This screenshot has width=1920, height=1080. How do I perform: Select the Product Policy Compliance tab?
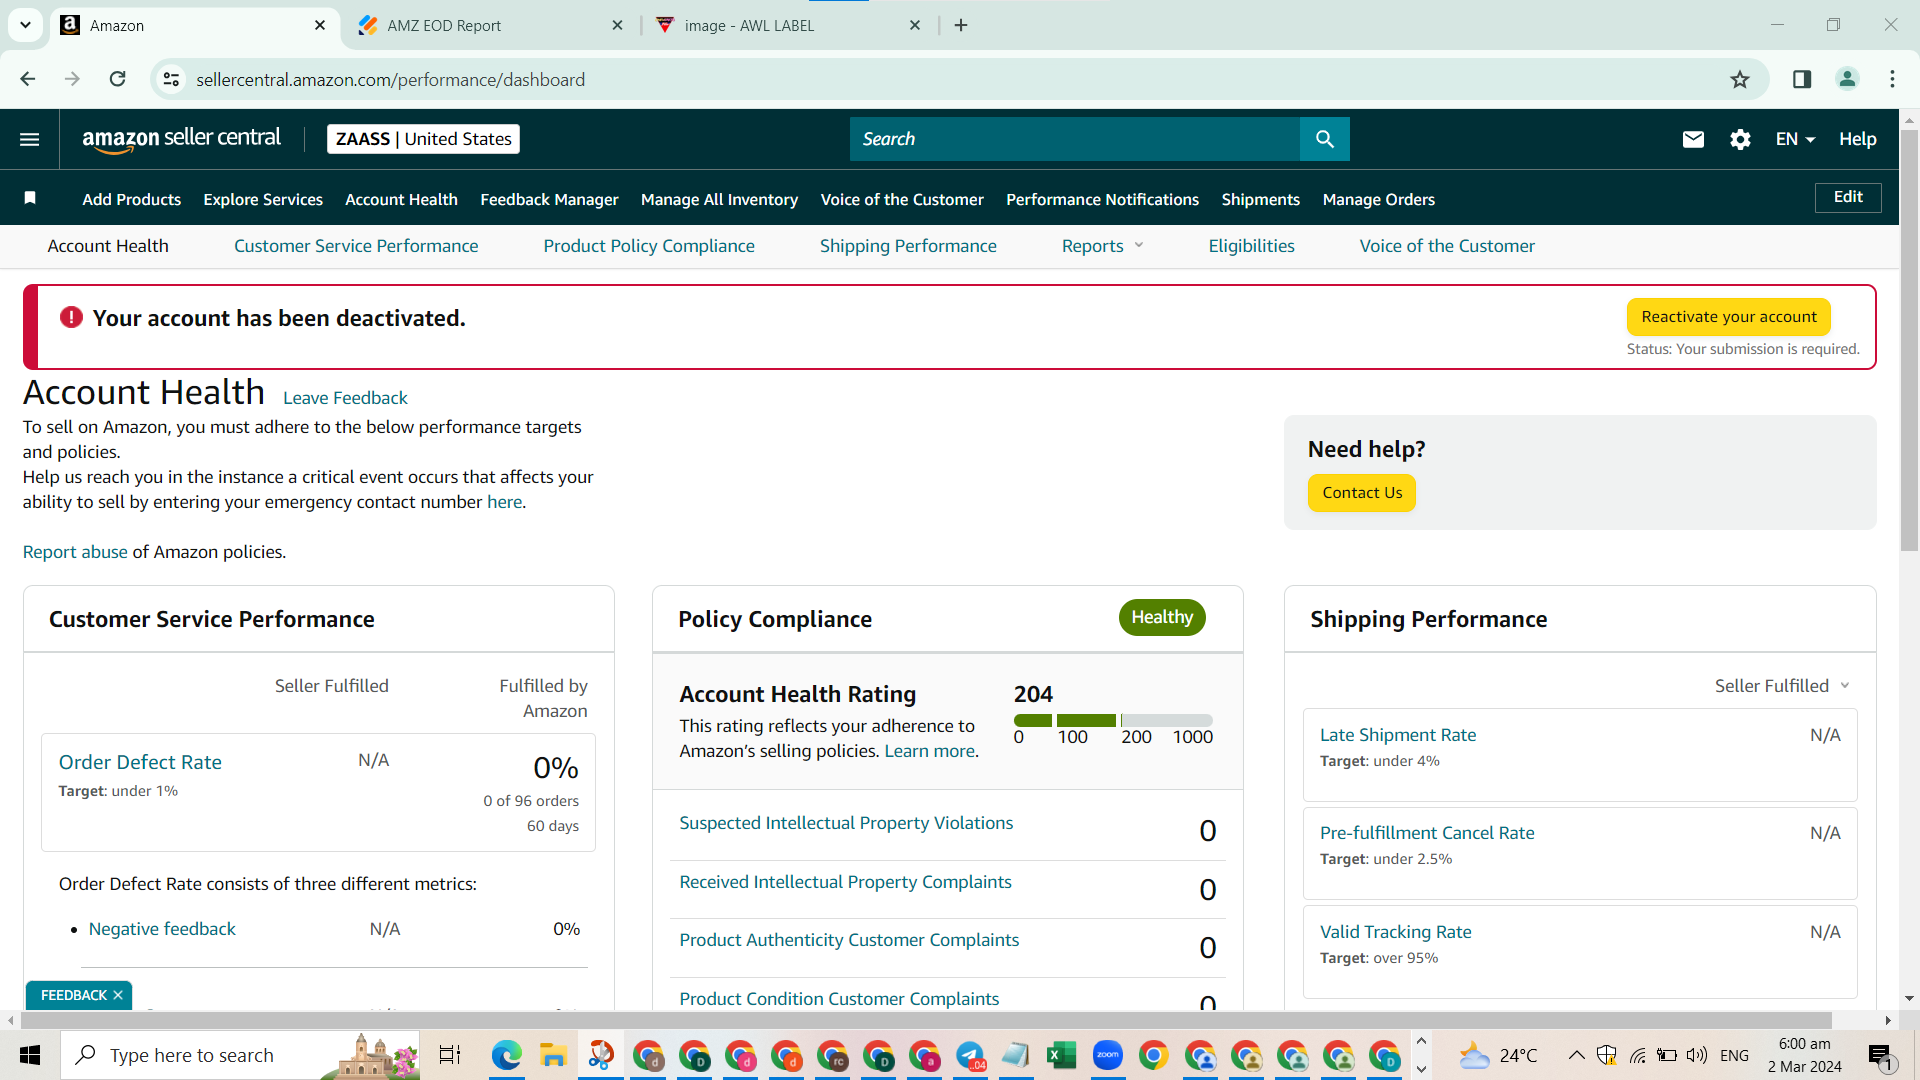(x=649, y=246)
